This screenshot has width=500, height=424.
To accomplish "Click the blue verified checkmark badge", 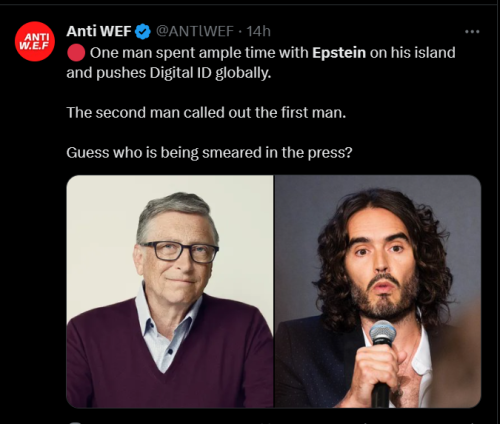I will (143, 32).
